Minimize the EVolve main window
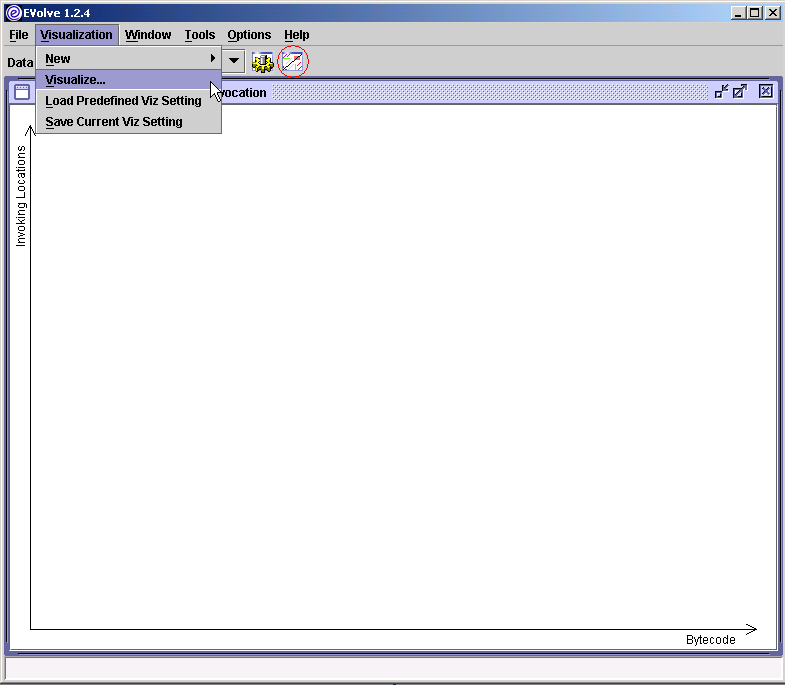Screen dimensions: 785x685 (x=738, y=13)
